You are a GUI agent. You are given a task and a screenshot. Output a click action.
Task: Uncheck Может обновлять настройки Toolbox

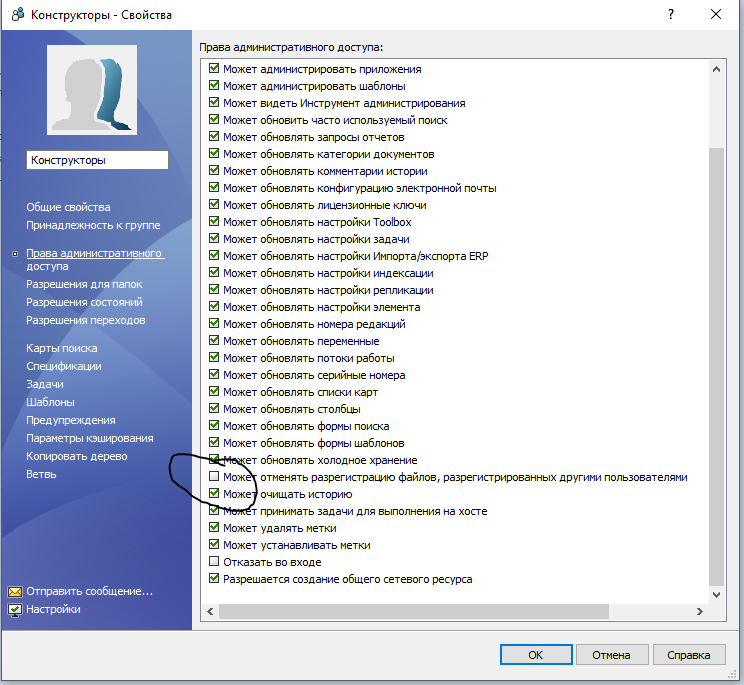[x=214, y=222]
